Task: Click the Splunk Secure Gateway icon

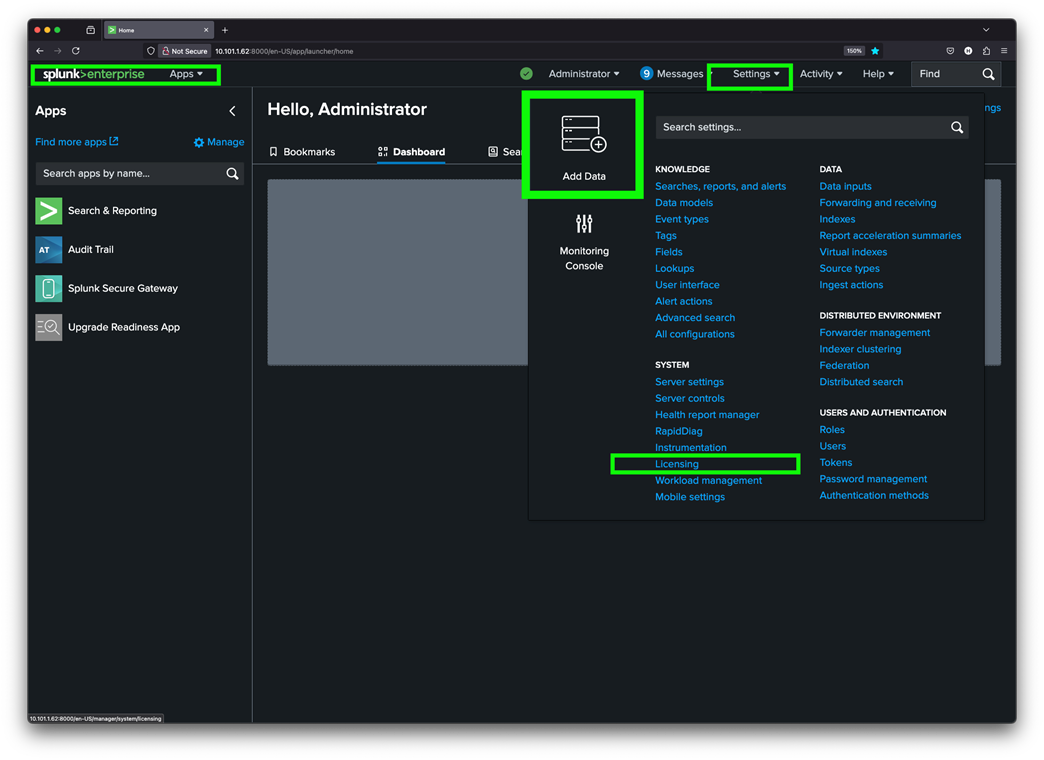Action: pyautogui.click(x=49, y=288)
